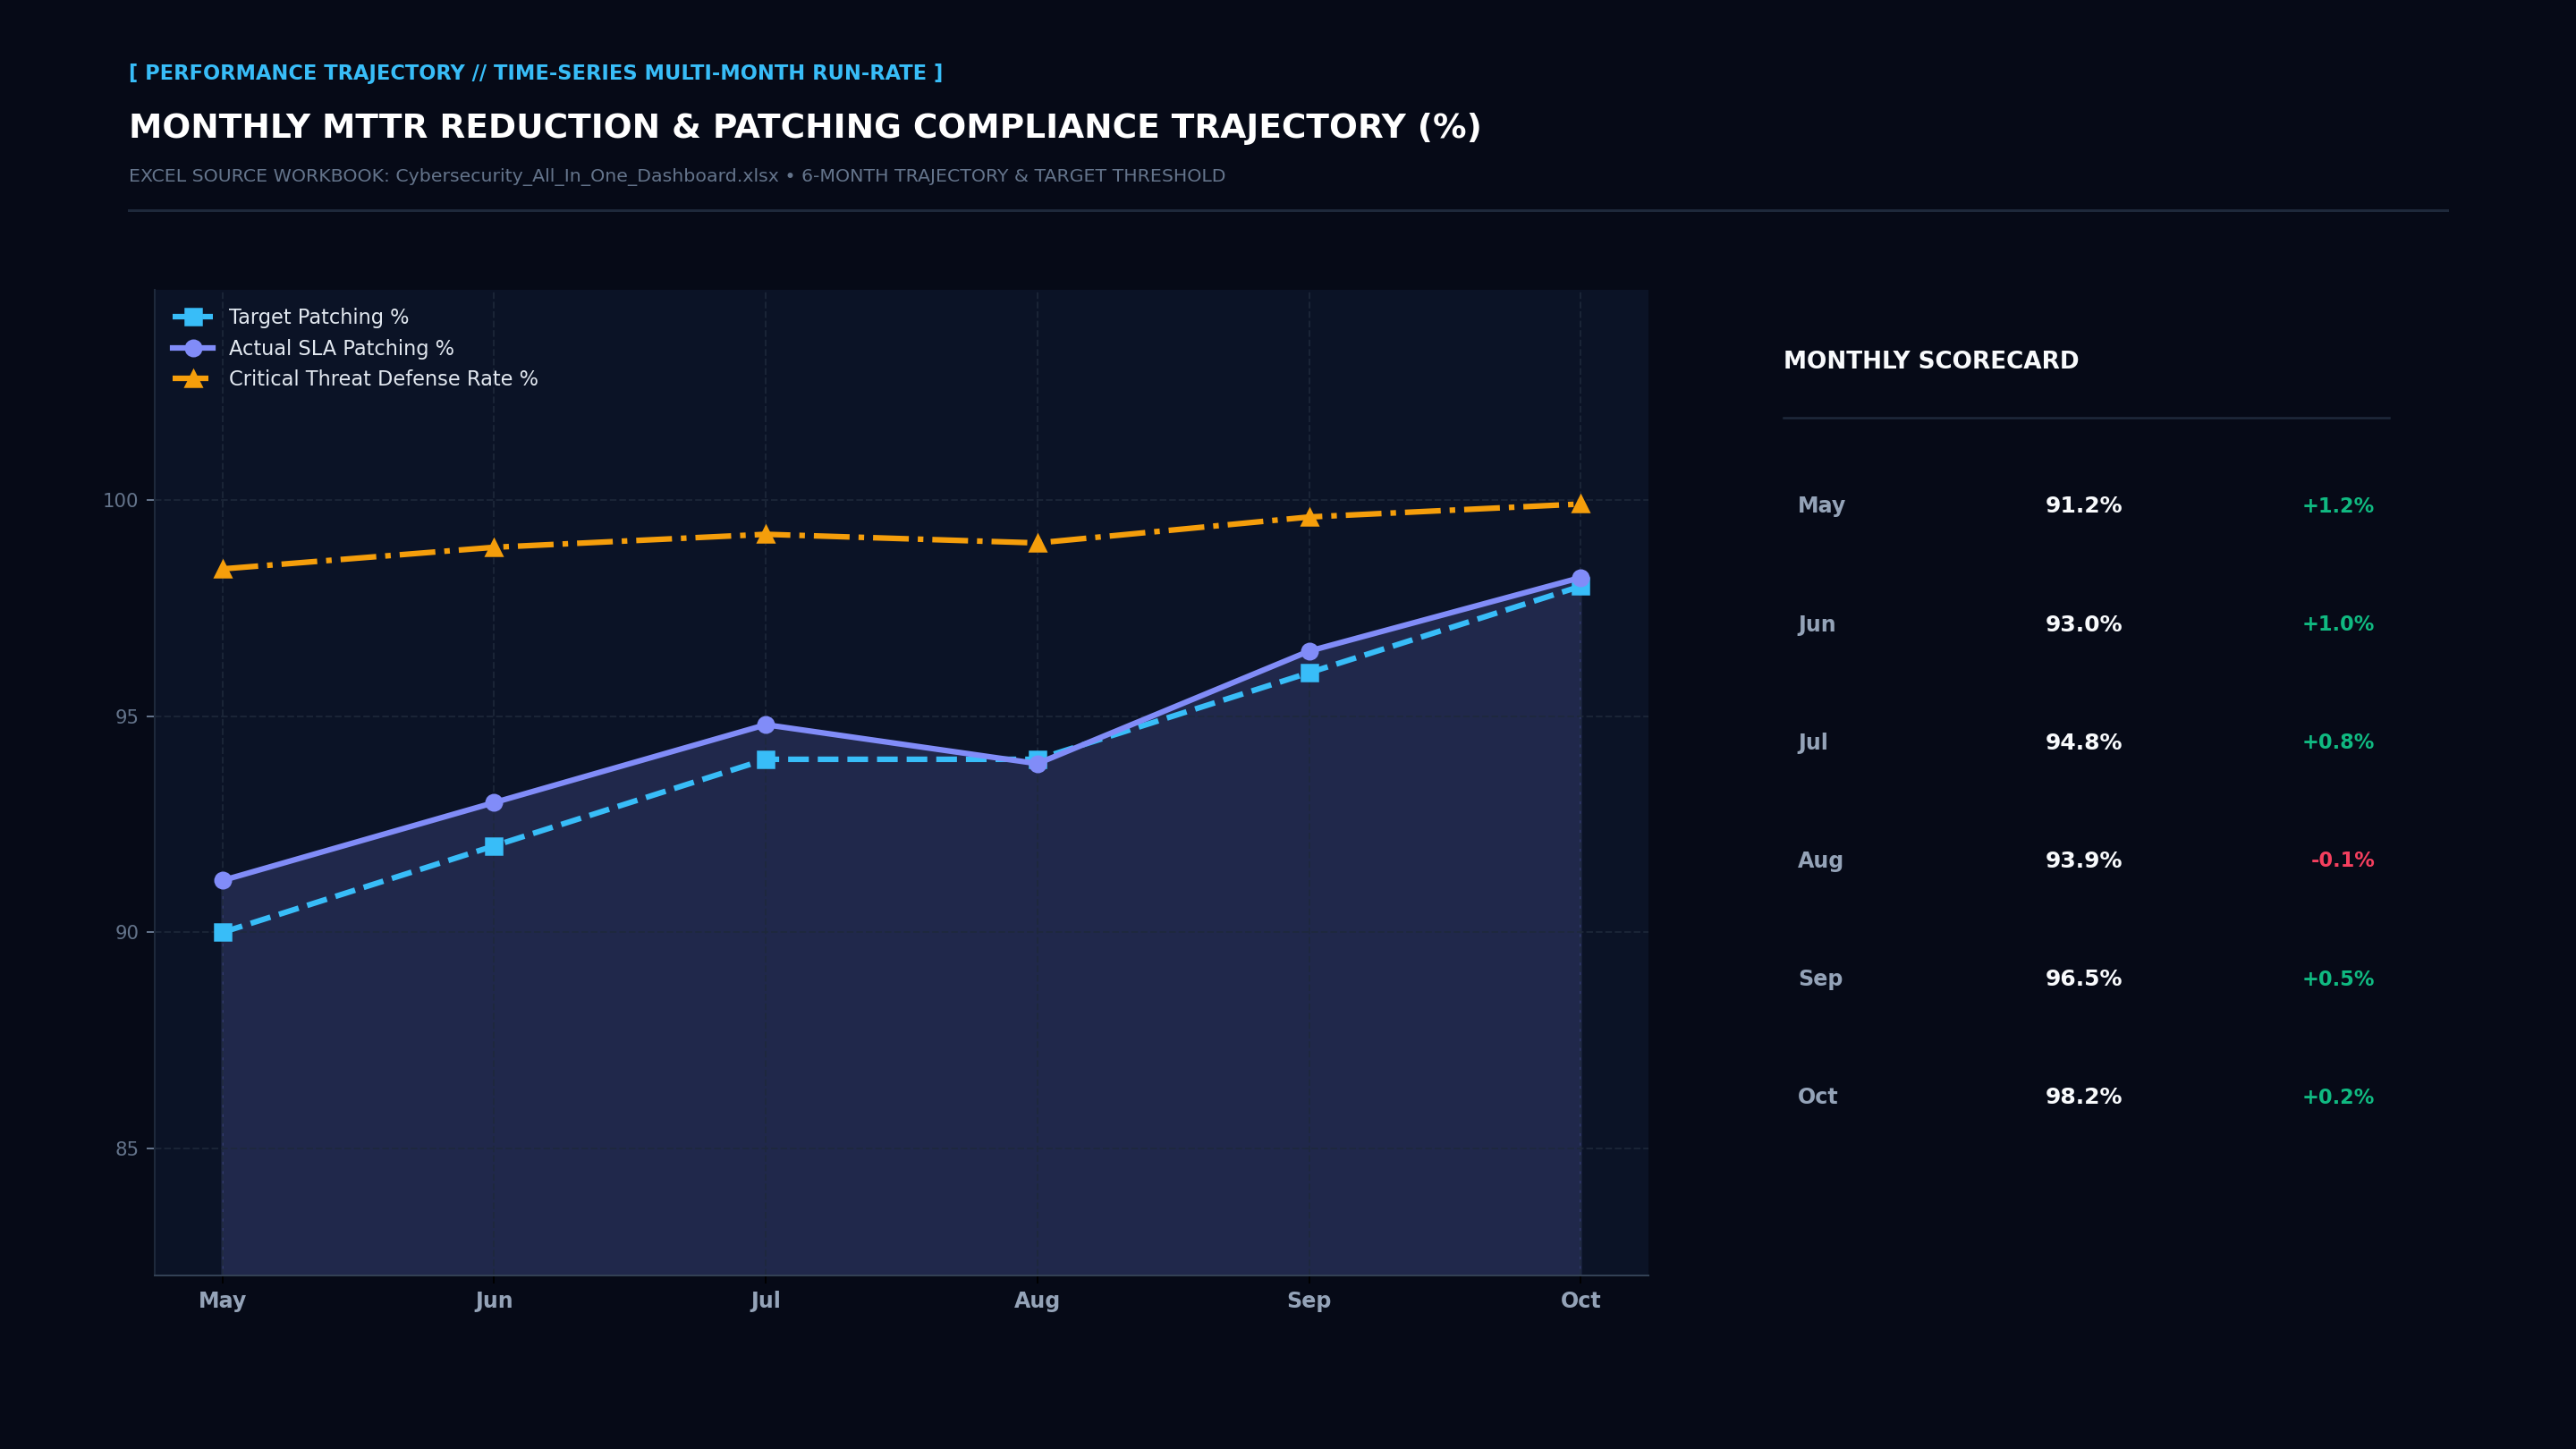Click the Actual SLA Patching % legend circle marker
Image resolution: width=2576 pixels, height=1449 pixels.
193,348
